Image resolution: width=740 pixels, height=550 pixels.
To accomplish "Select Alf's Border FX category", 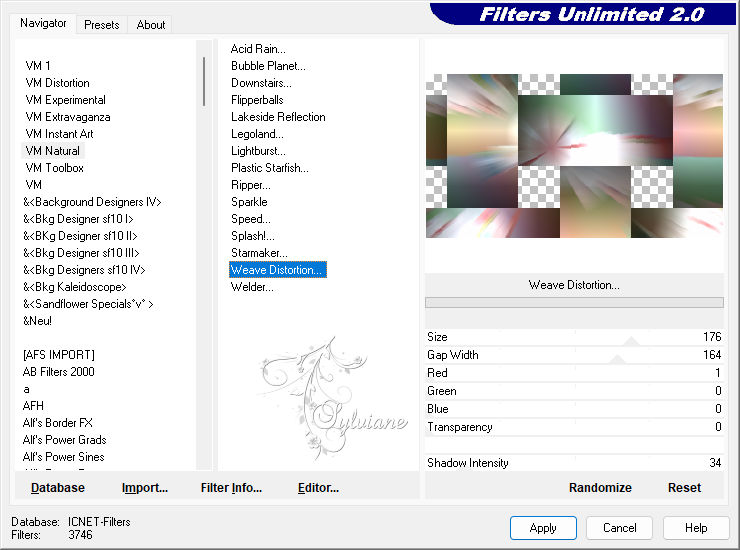I will click(58, 423).
